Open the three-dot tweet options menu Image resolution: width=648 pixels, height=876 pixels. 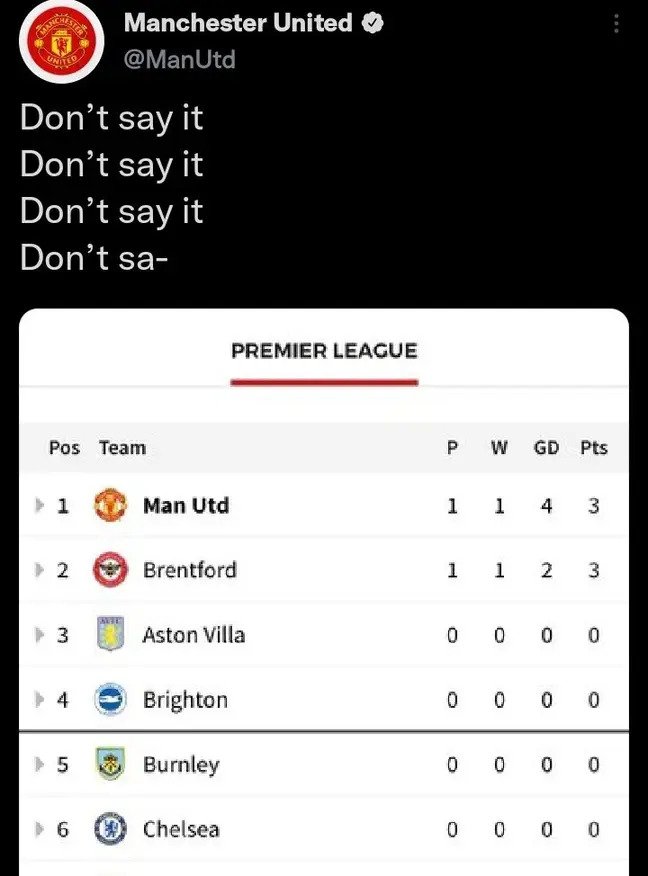pyautogui.click(x=618, y=26)
